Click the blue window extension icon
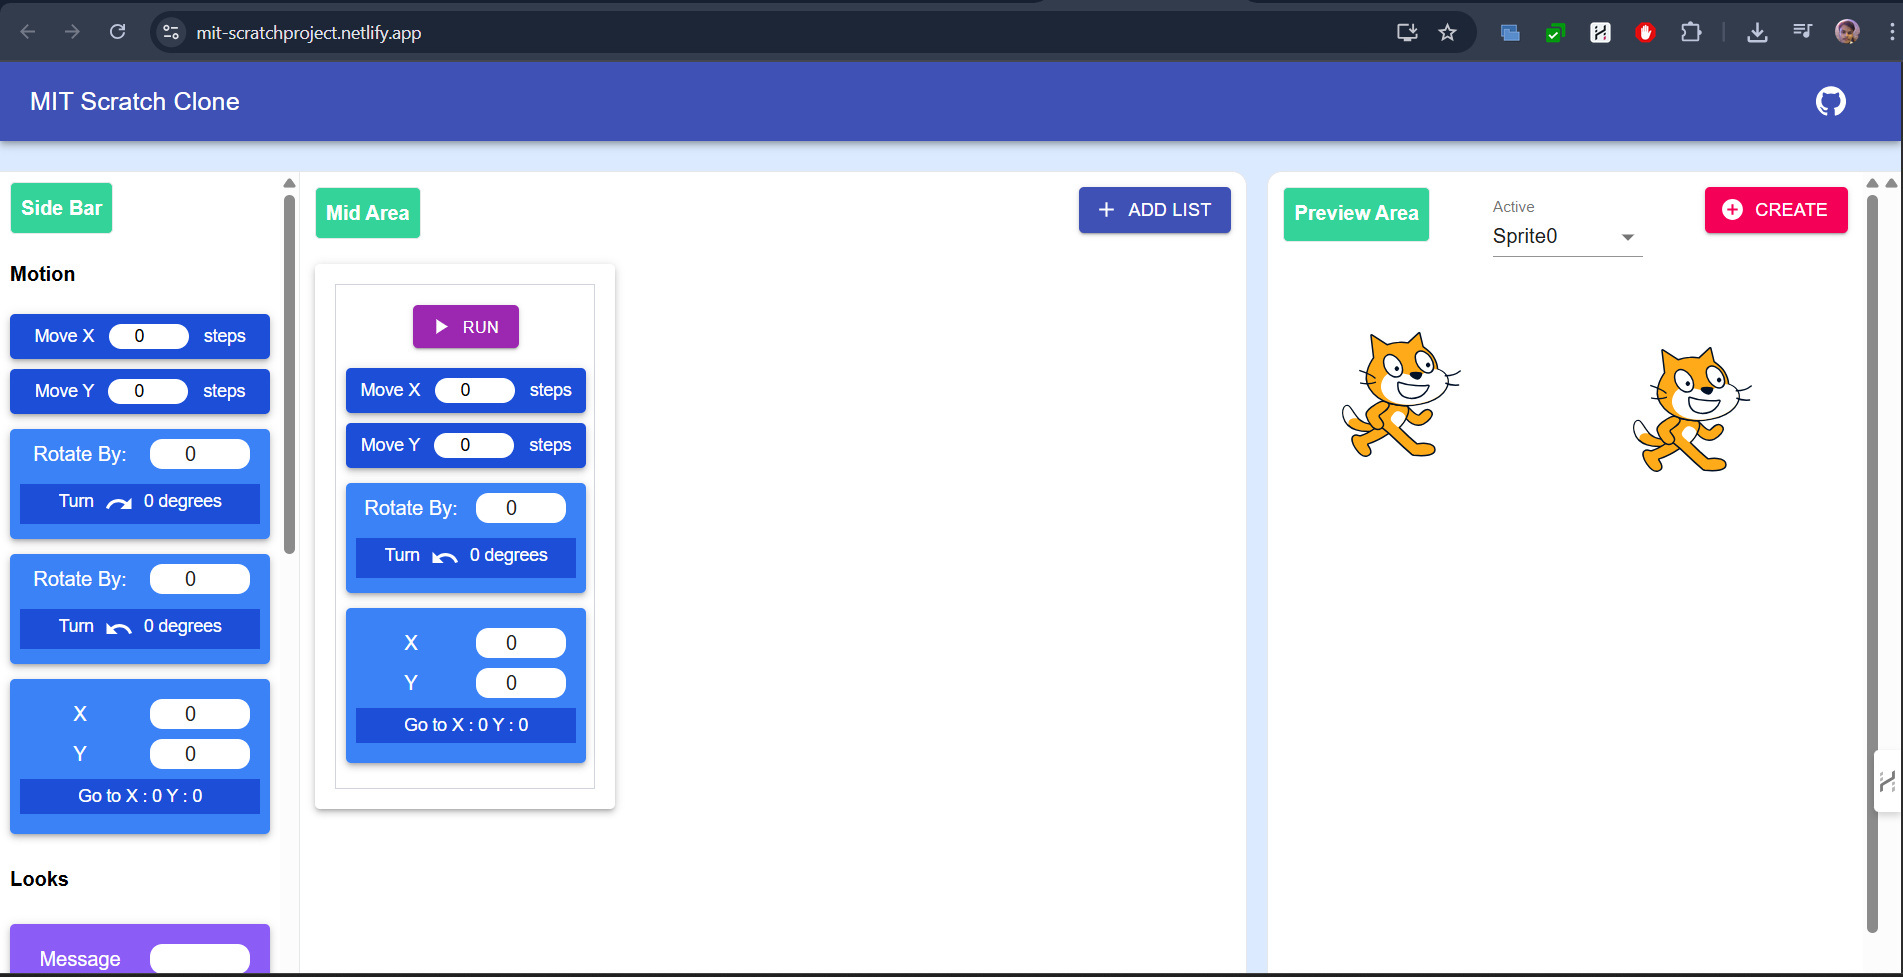Screen dimensions: 1903x977 point(1510,33)
